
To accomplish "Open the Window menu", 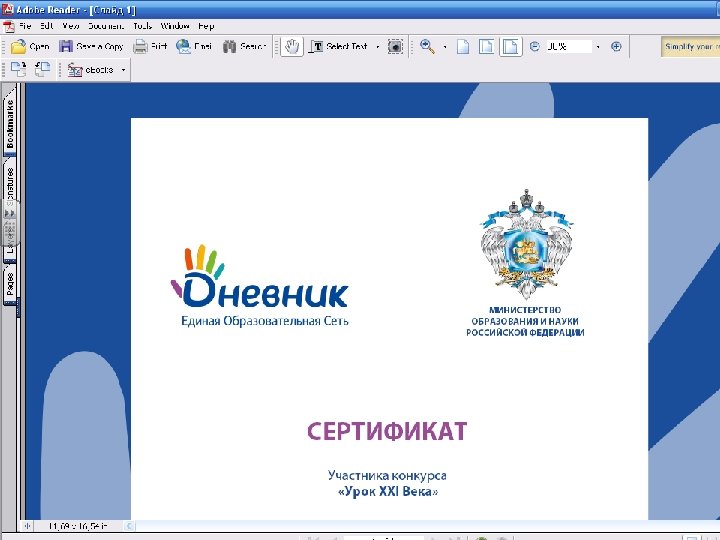I will 175,26.
